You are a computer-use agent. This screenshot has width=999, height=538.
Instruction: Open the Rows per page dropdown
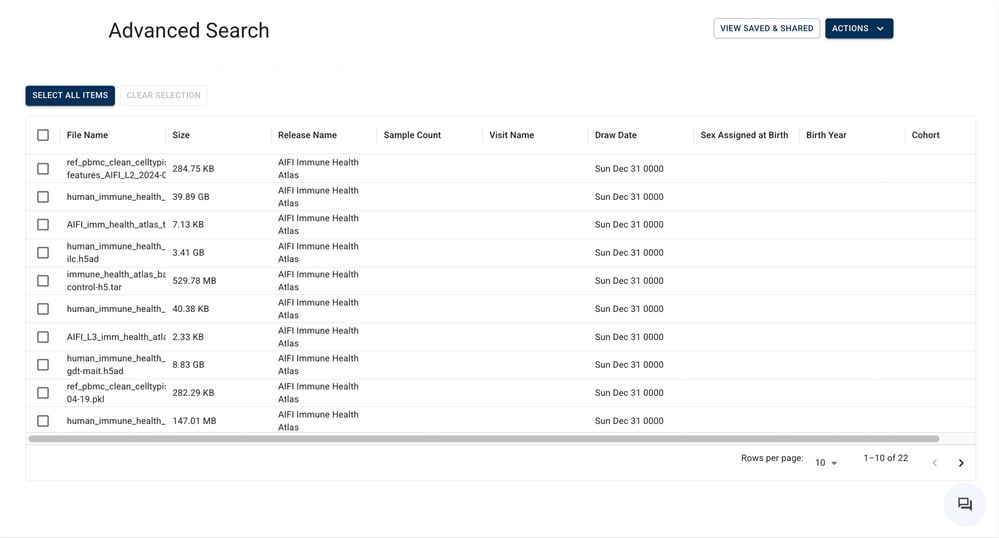(x=826, y=463)
